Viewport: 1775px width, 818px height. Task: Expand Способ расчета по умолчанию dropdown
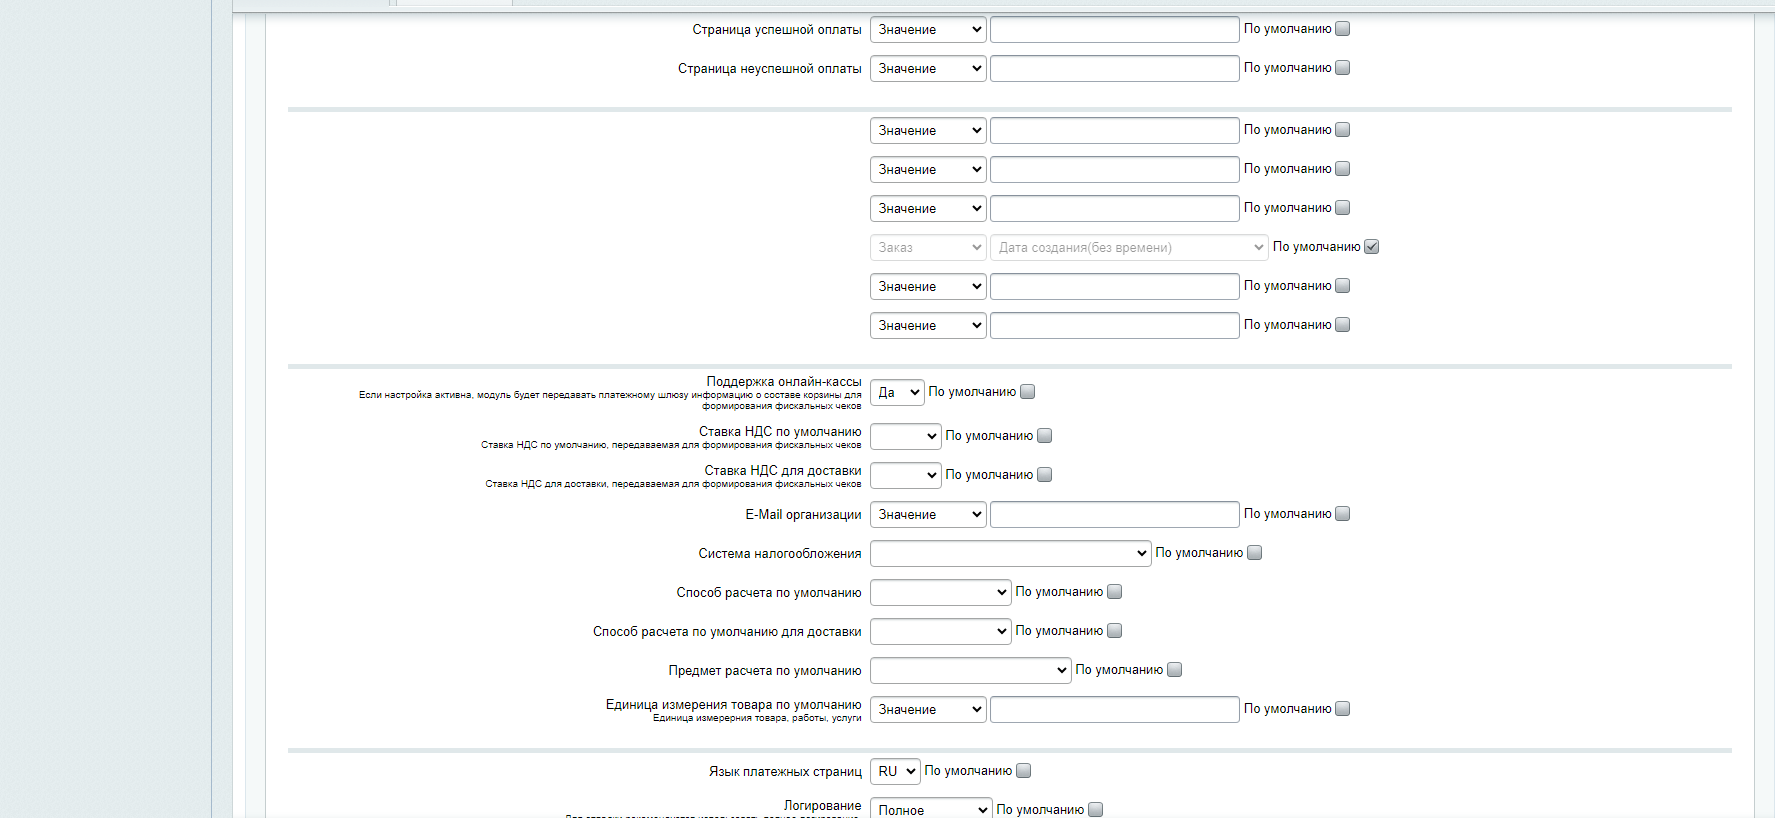941,592
